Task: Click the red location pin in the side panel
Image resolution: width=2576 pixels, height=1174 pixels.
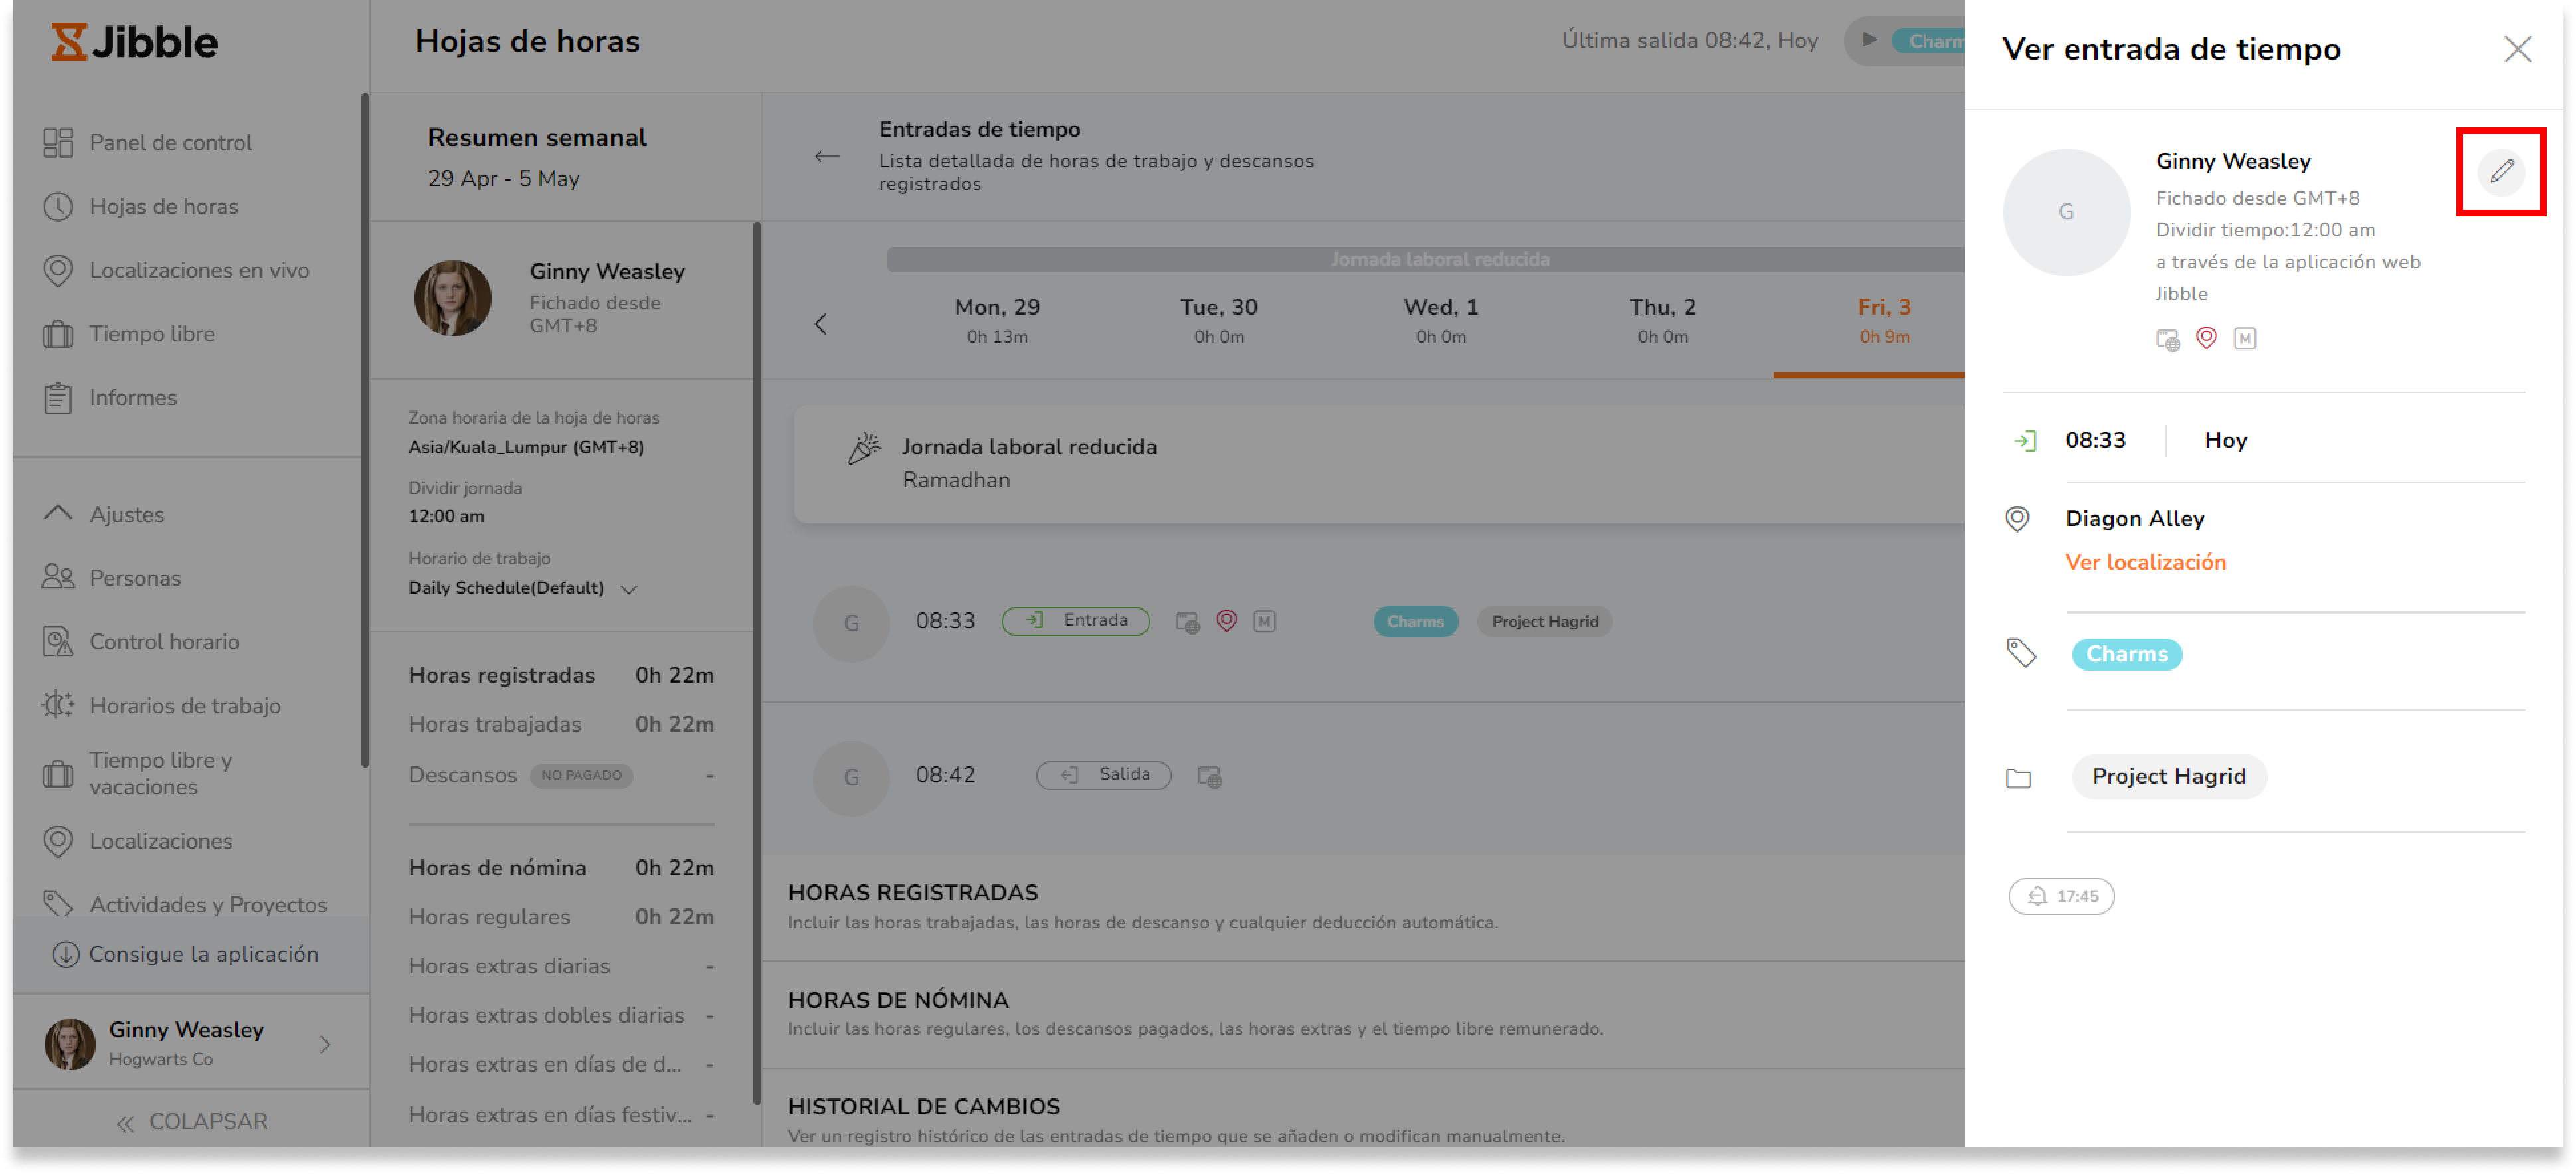Action: 2206,338
